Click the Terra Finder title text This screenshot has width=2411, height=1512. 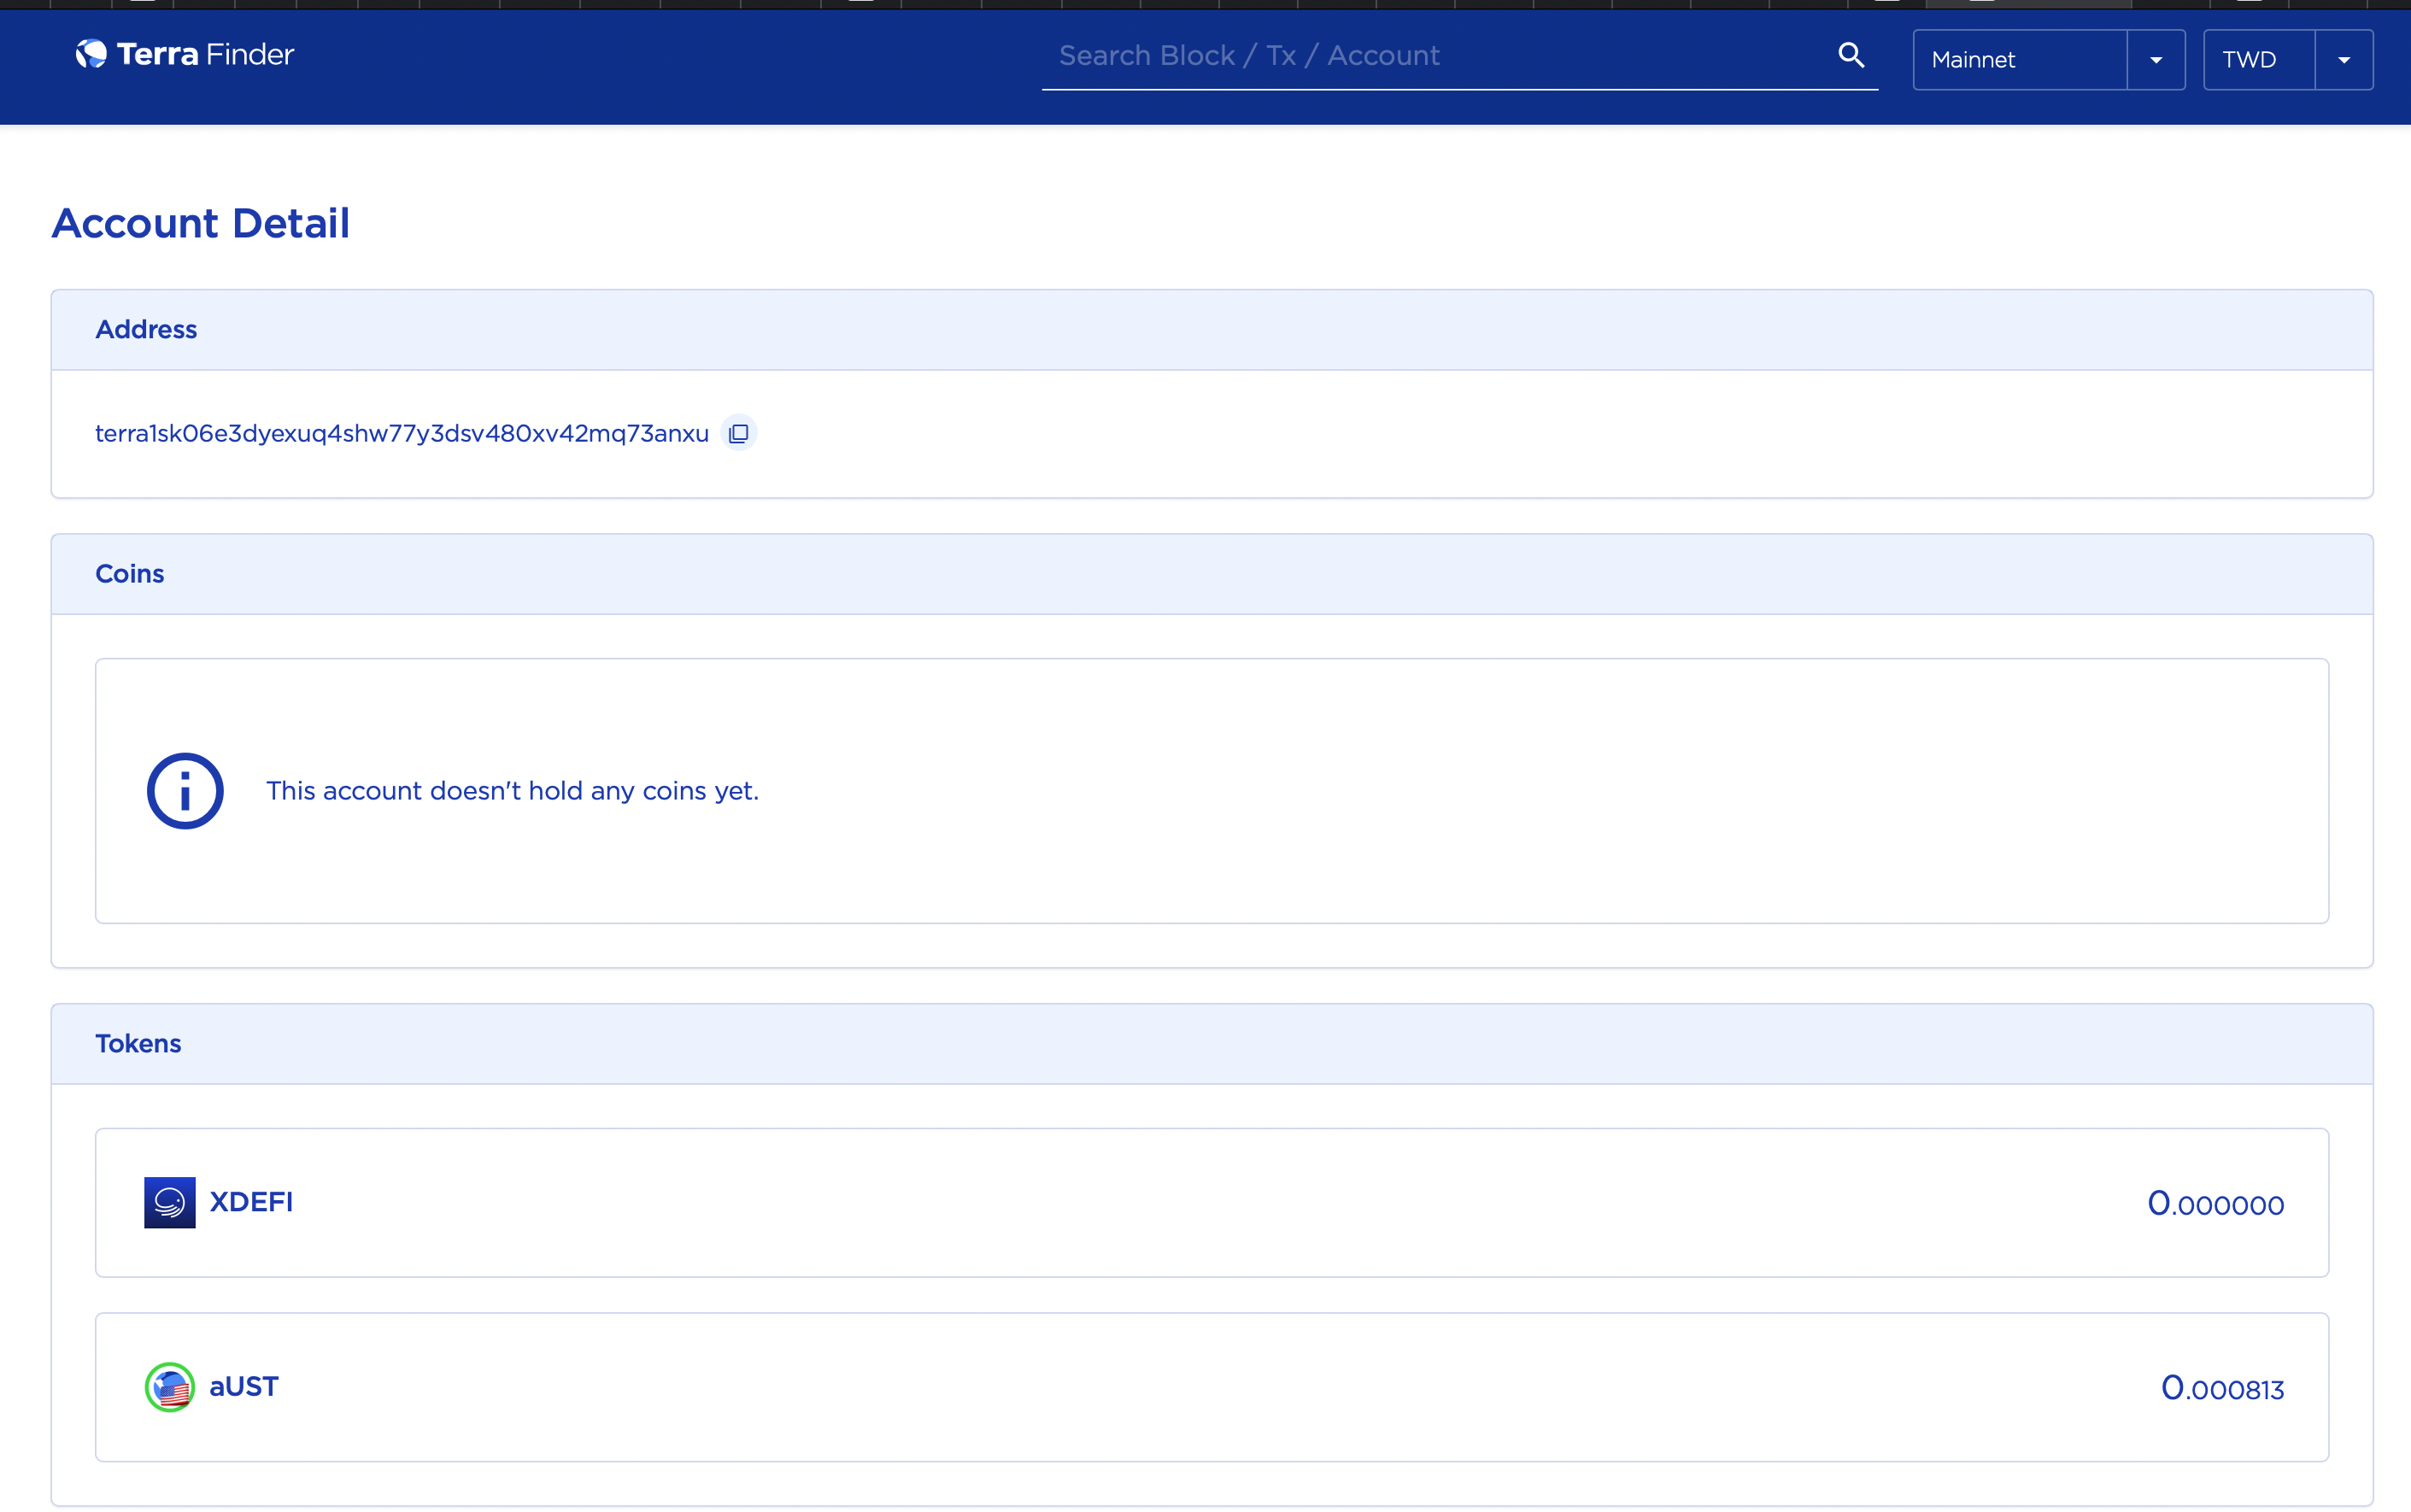(205, 54)
